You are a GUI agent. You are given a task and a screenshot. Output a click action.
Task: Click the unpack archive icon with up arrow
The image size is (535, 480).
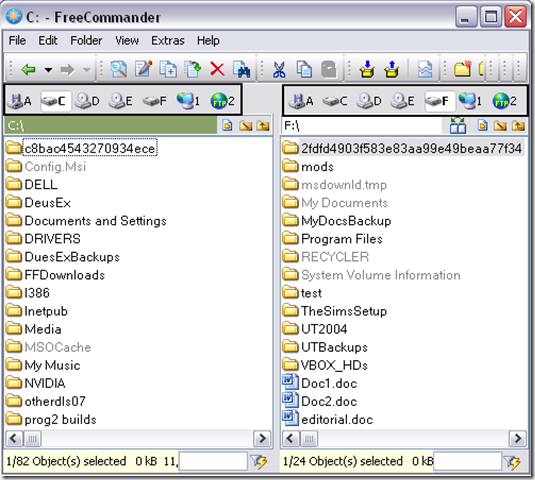tap(392, 69)
